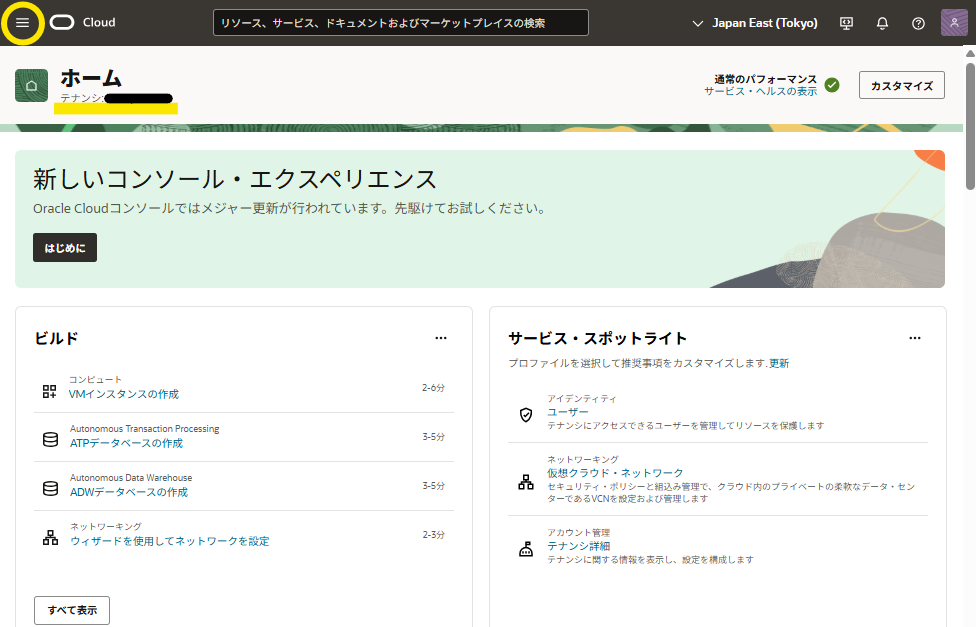976x627 pixels.
Task: Open the help question mark icon
Action: click(918, 23)
